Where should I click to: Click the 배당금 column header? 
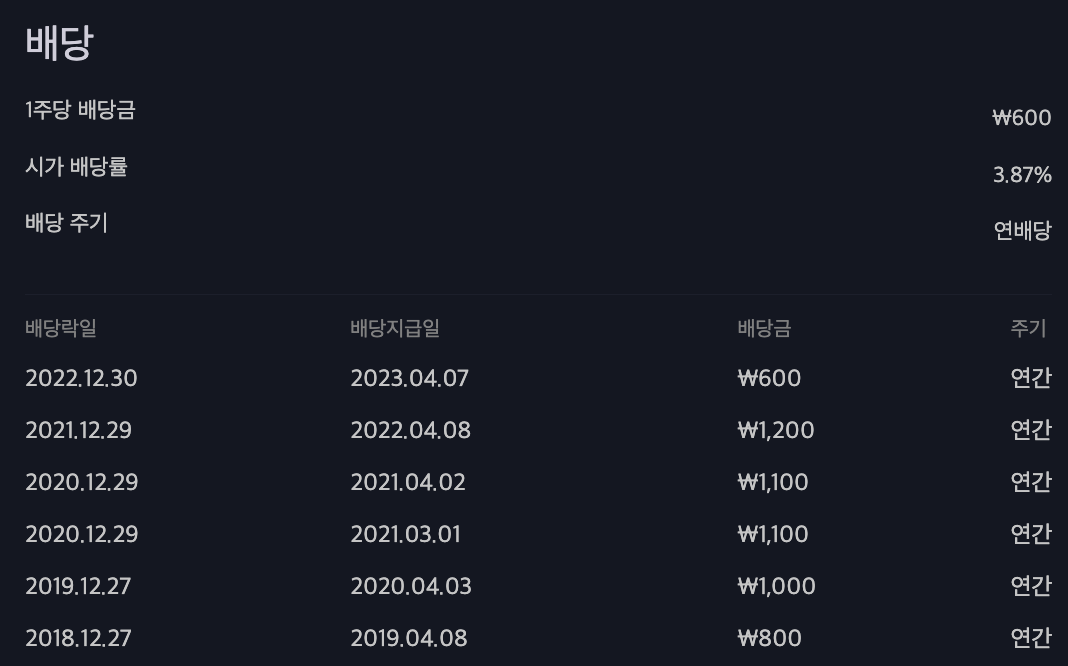[x=764, y=328]
